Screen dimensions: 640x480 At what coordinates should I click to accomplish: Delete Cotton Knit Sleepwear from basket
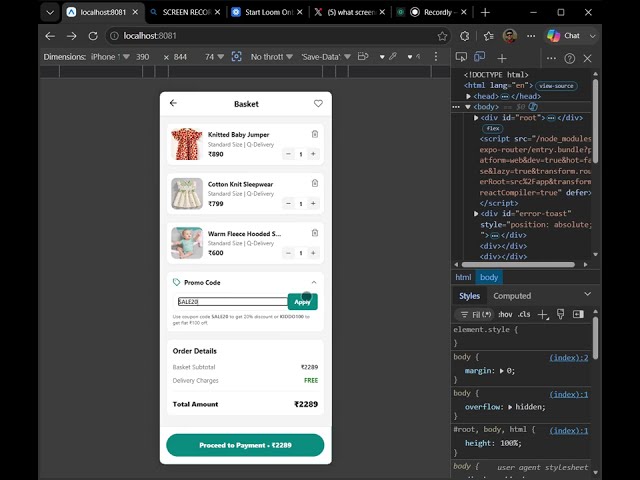315,183
